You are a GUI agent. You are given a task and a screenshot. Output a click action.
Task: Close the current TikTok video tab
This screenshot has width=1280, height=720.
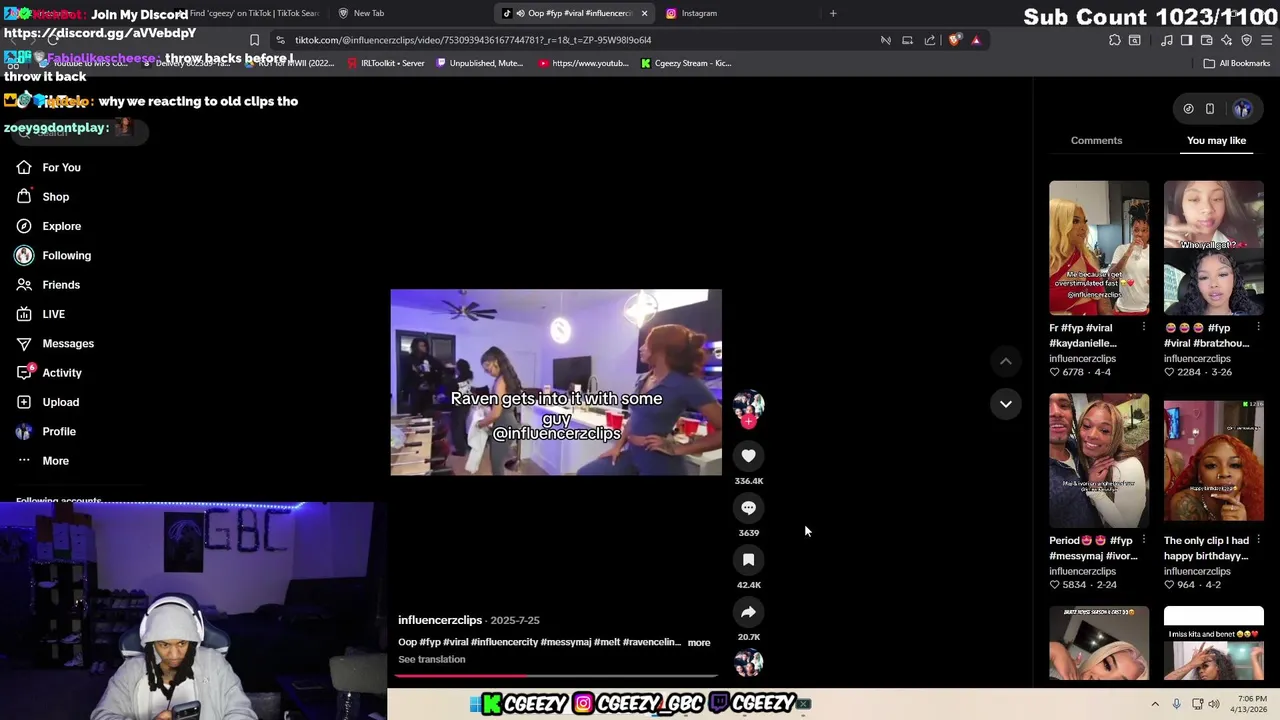pos(644,13)
